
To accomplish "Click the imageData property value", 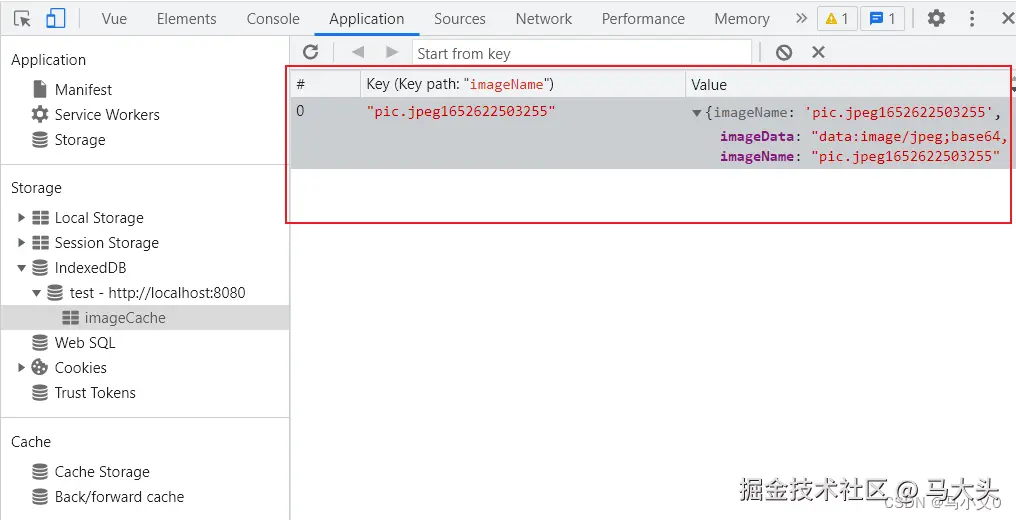I will click(910, 137).
